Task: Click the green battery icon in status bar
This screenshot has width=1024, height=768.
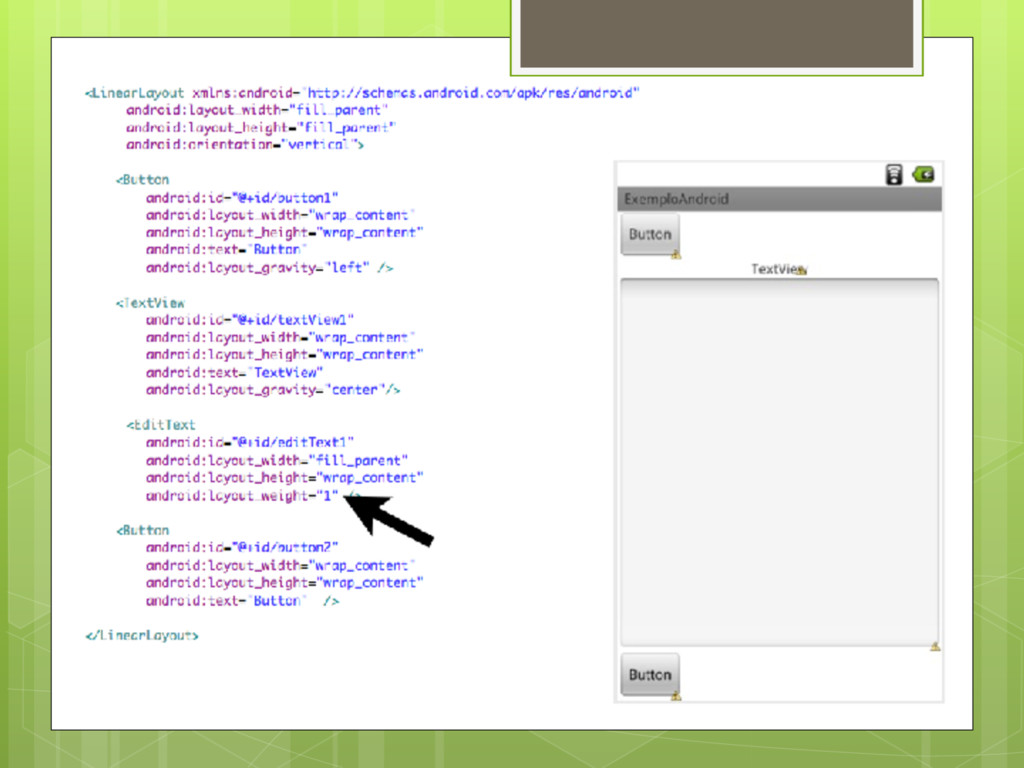Action: point(923,174)
